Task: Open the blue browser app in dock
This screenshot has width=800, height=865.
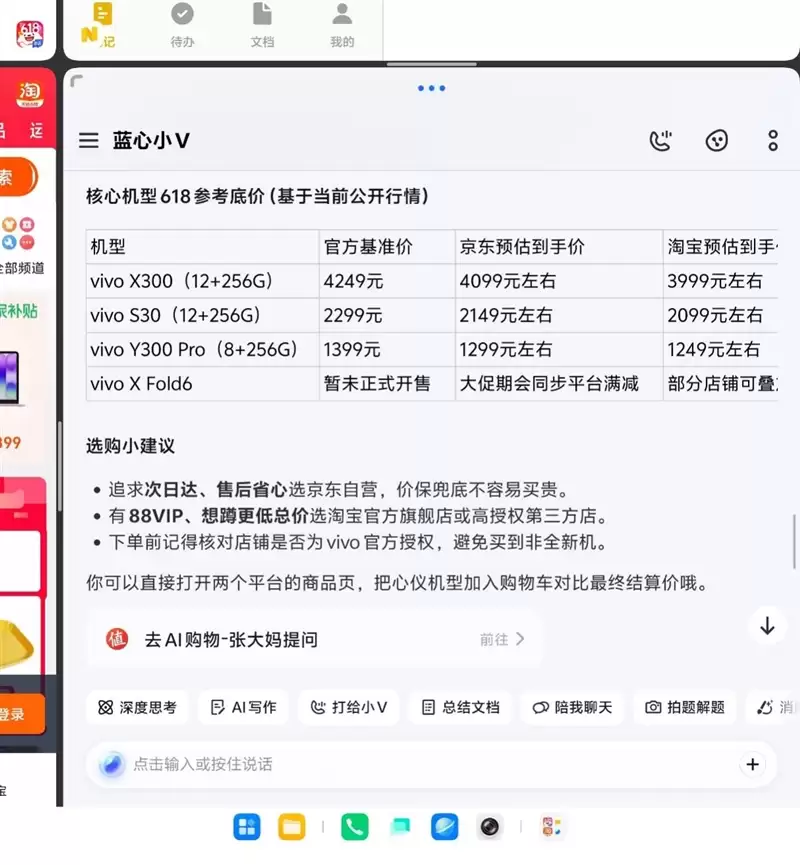Action: pos(445,827)
